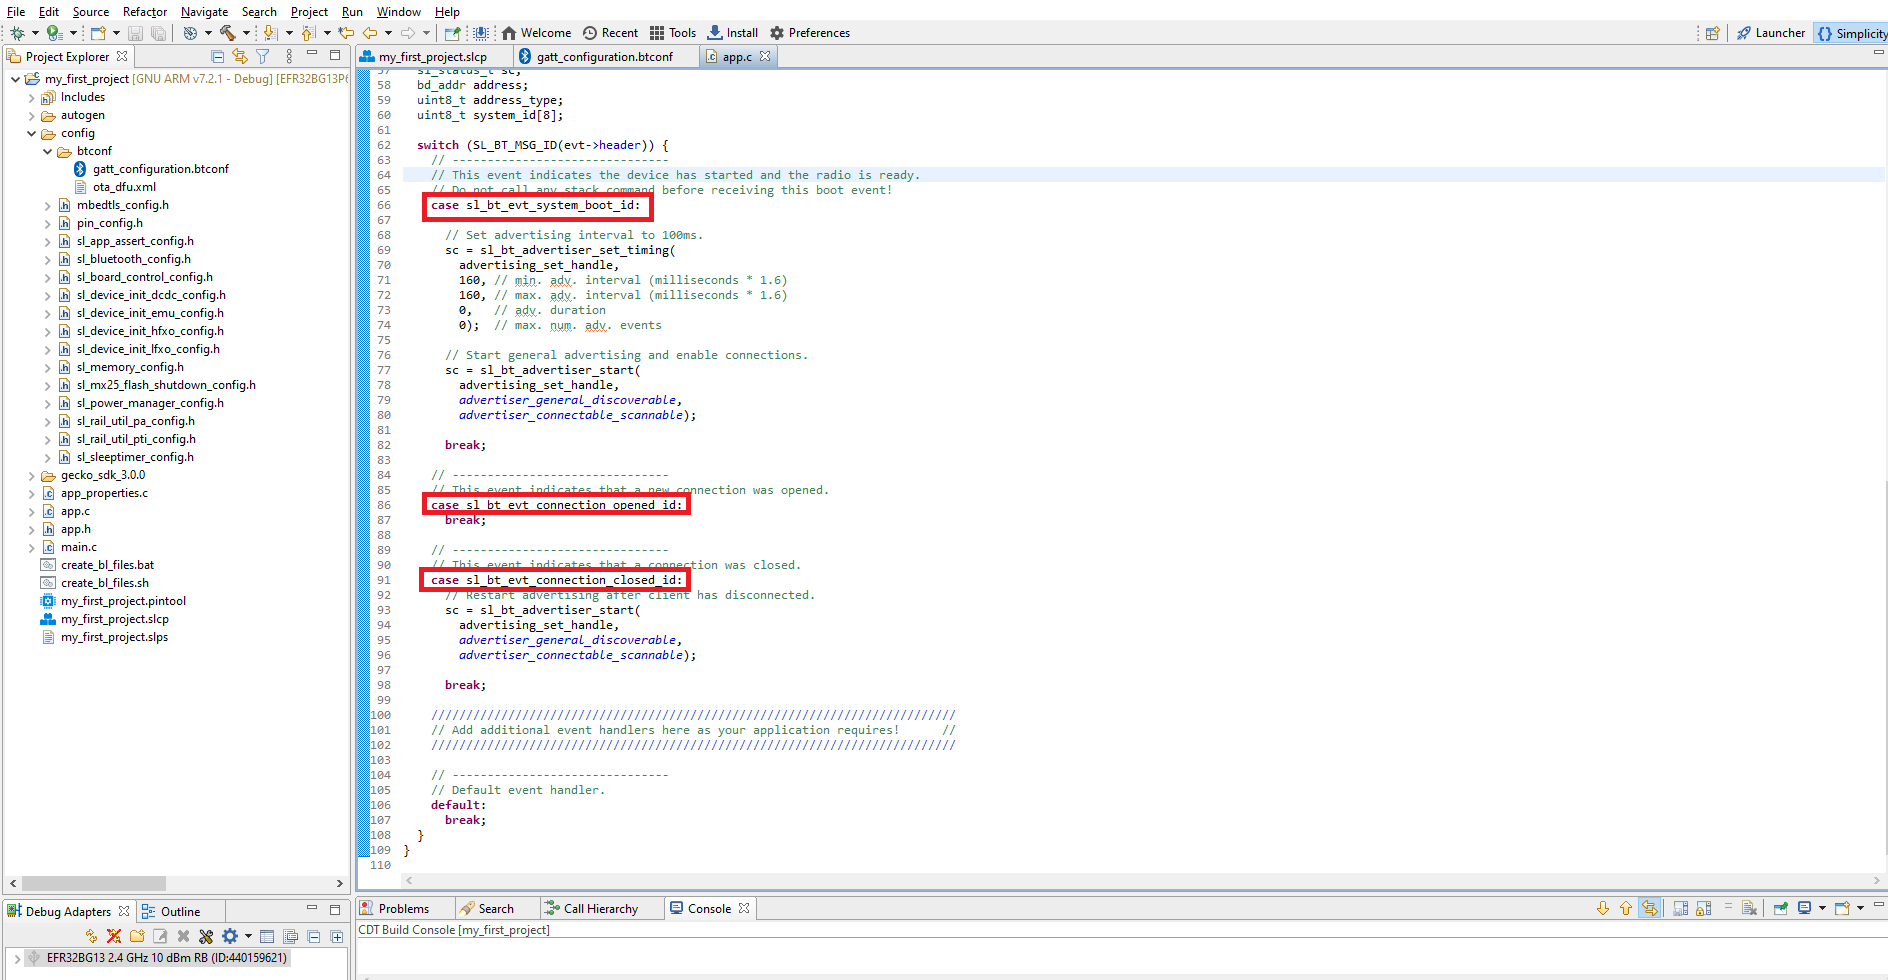Image resolution: width=1888 pixels, height=980 pixels.
Task: Click the Debug Adapters settings gear icon
Action: tap(230, 937)
